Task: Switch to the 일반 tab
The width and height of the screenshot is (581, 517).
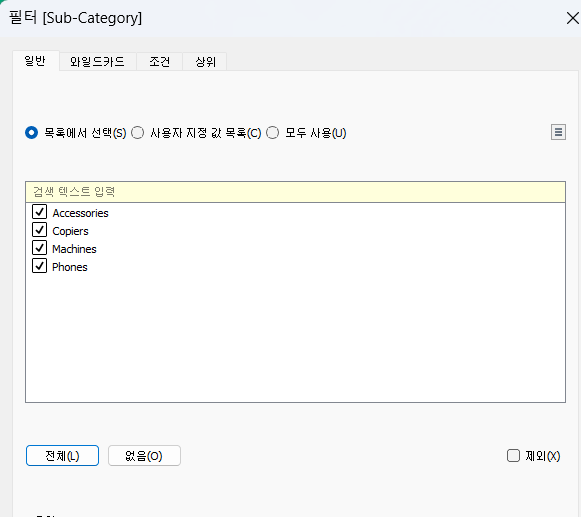Action: click(36, 61)
